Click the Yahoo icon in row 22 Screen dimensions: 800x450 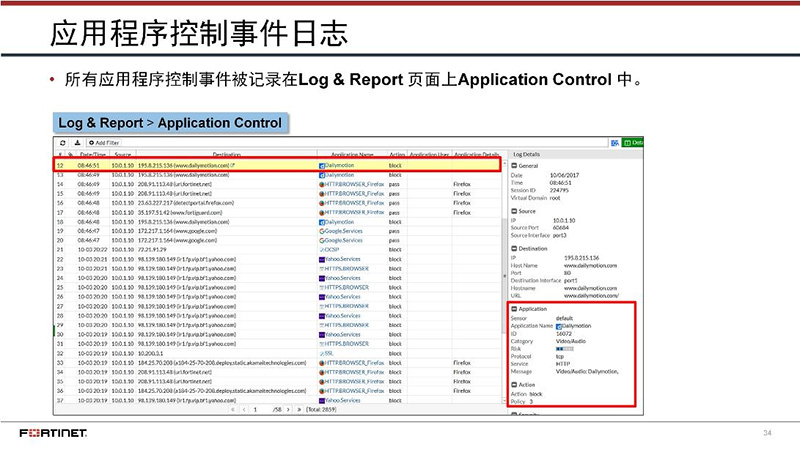click(322, 259)
